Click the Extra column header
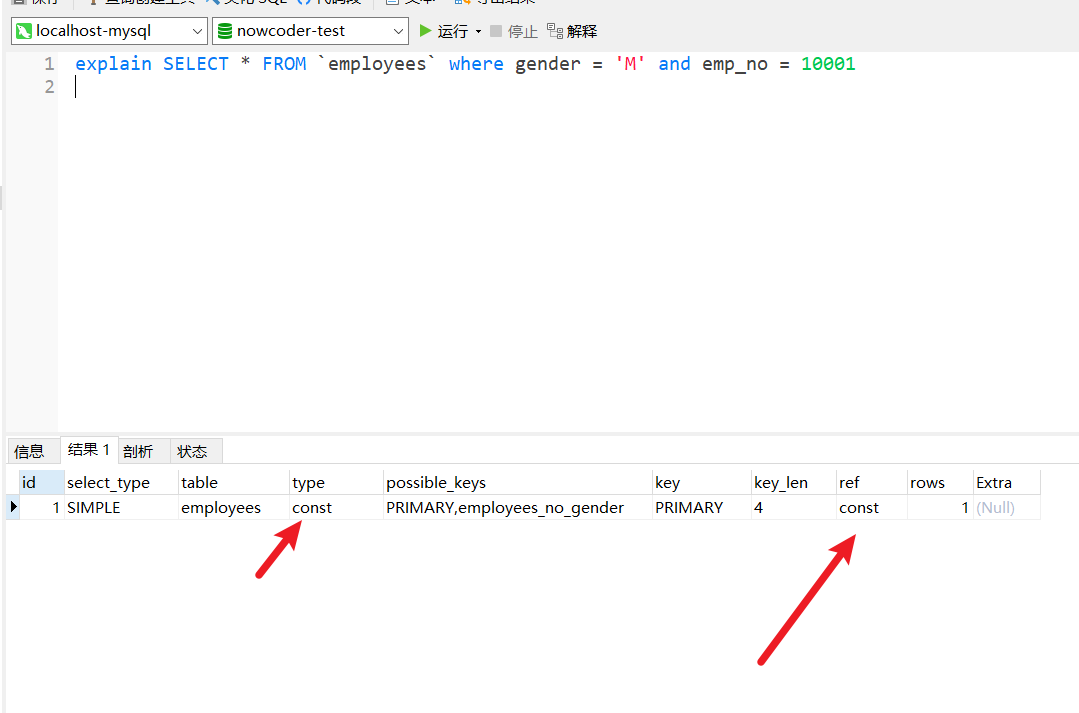Screen dimensions: 1079x713 tap(1007, 482)
